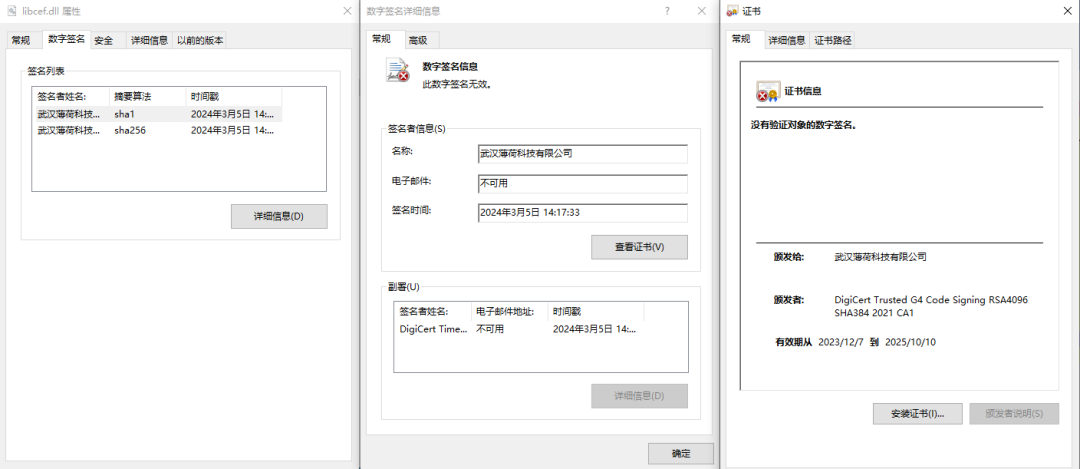Viewport: 1080px width, 469px height.
Task: Click the 详细信息(D) button under signature list
Action: pos(279,216)
